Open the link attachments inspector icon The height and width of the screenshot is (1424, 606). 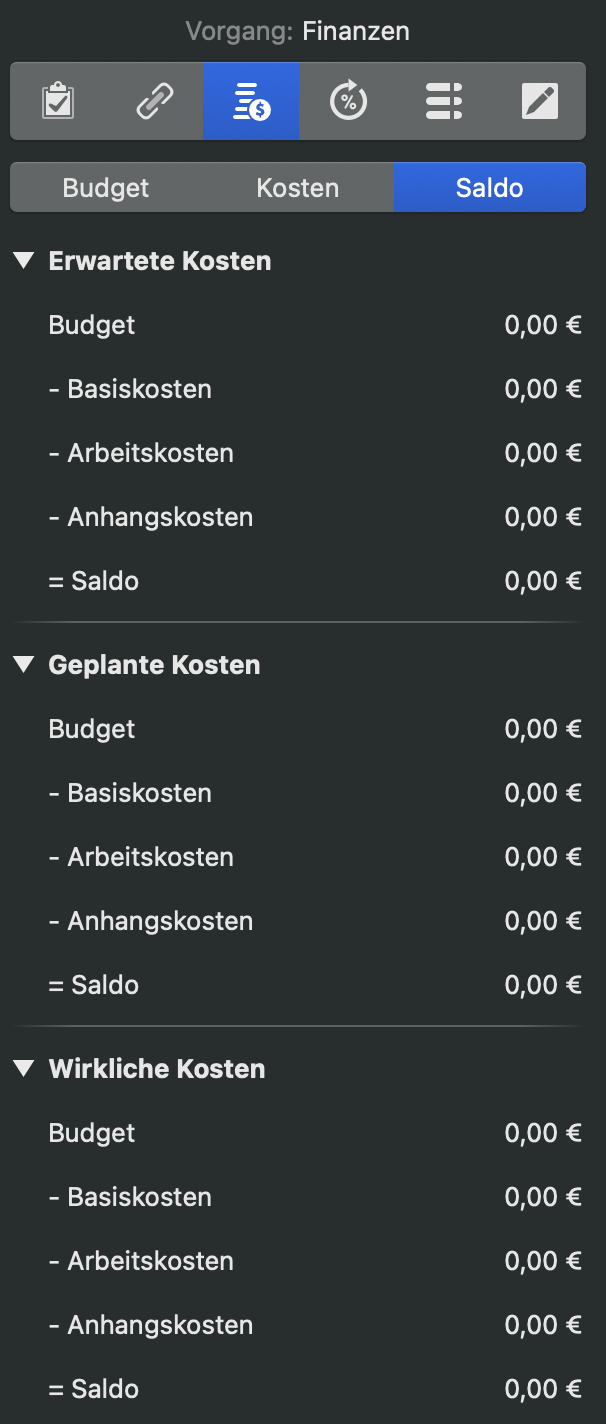coord(154,101)
